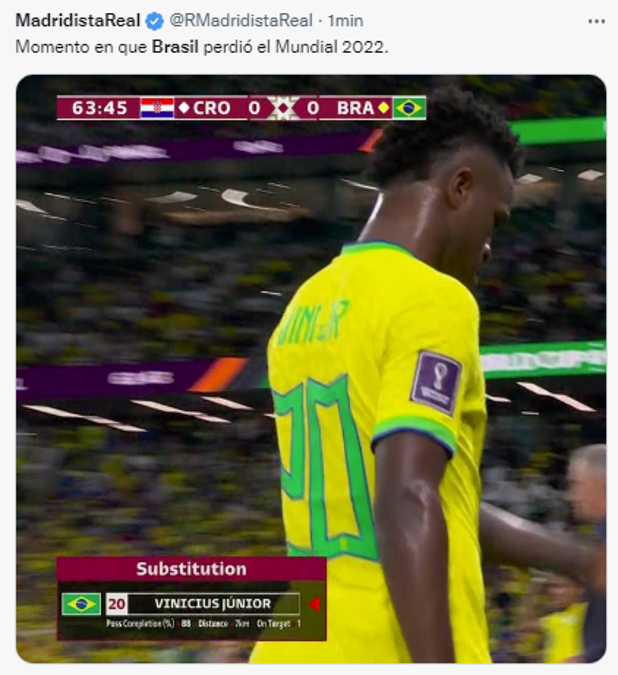Click the 63:45 match clock
Image resolution: width=618 pixels, height=675 pixels.
(x=99, y=108)
